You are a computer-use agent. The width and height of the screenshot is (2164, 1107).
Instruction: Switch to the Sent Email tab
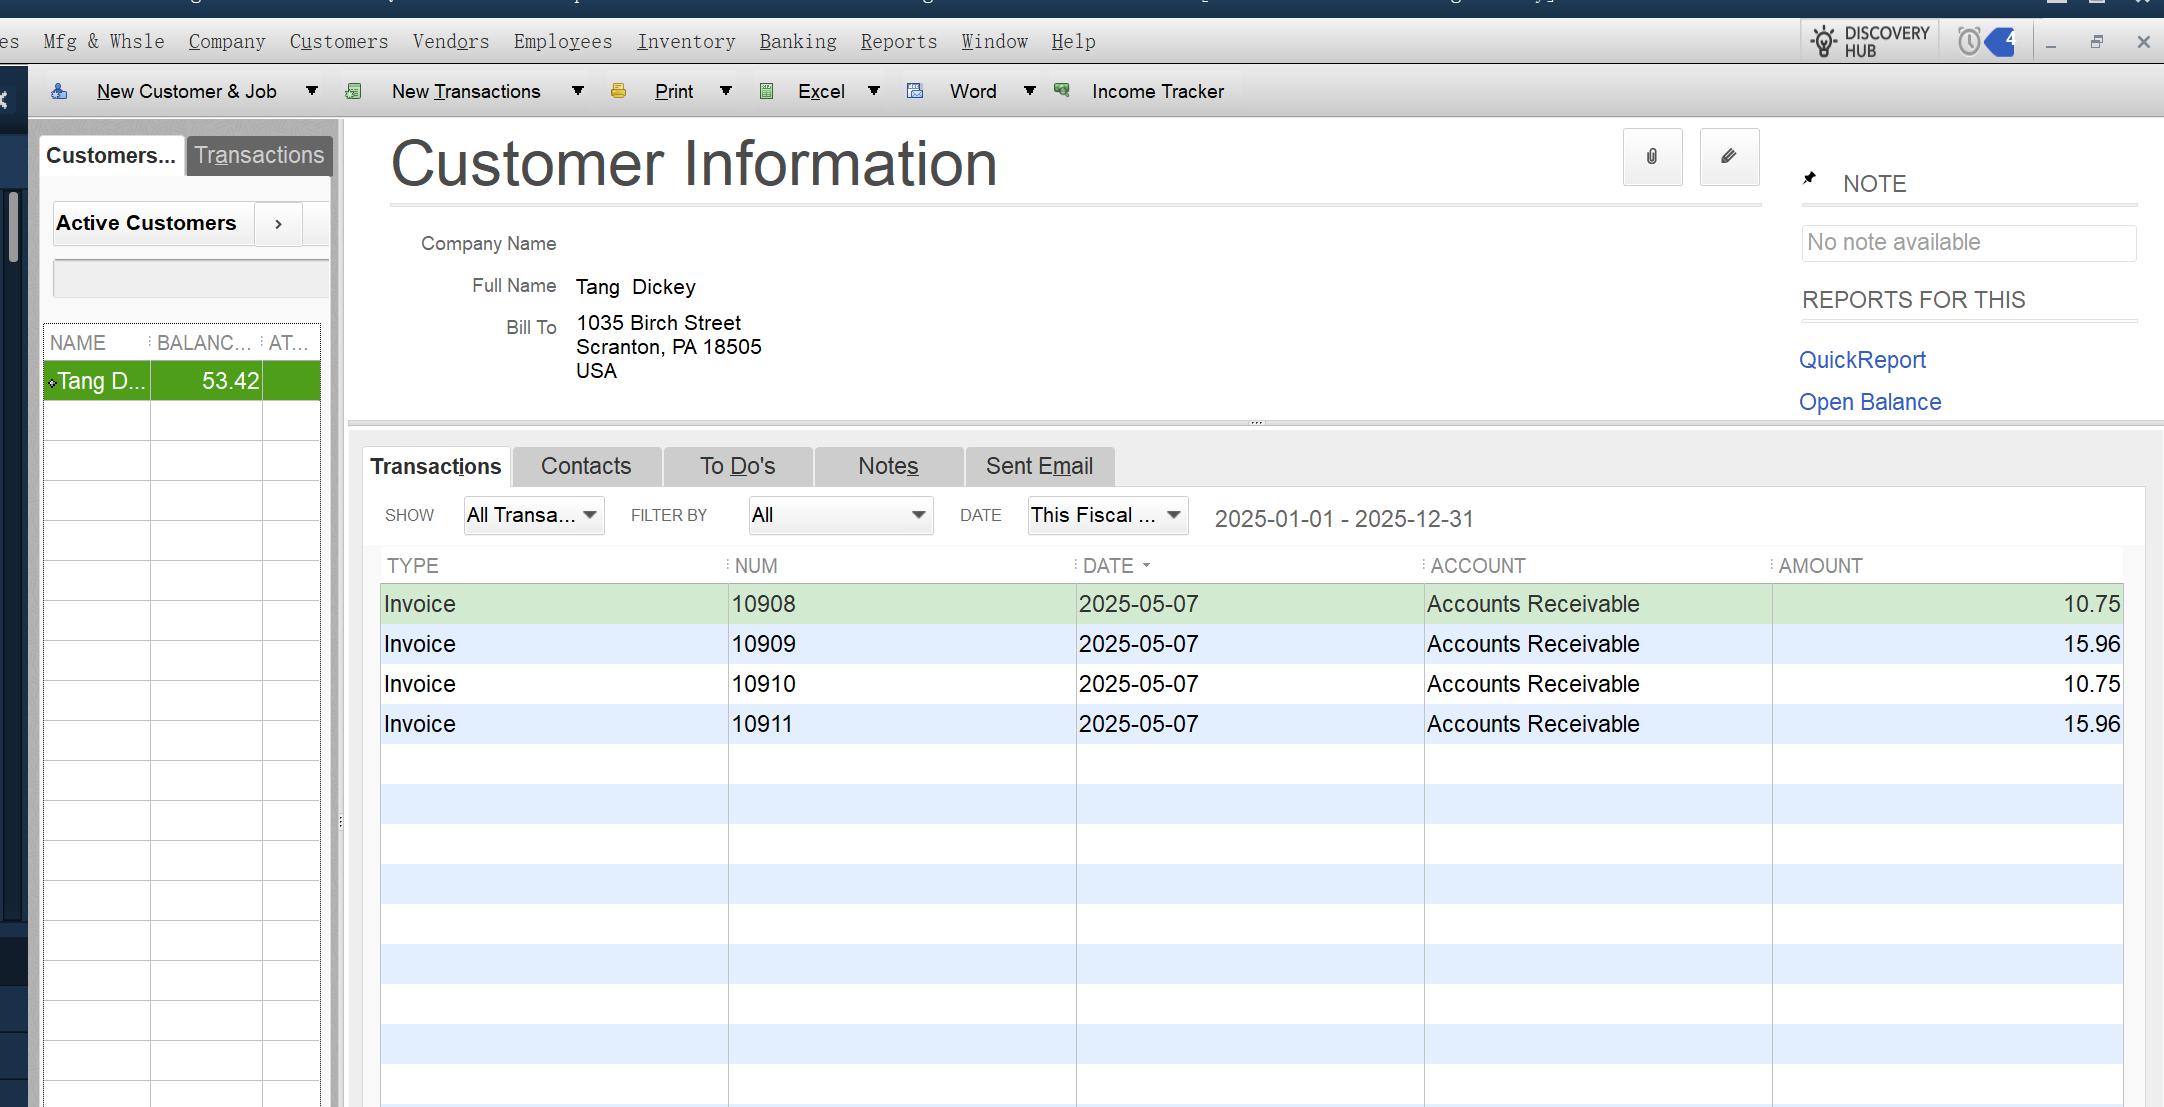(1039, 466)
